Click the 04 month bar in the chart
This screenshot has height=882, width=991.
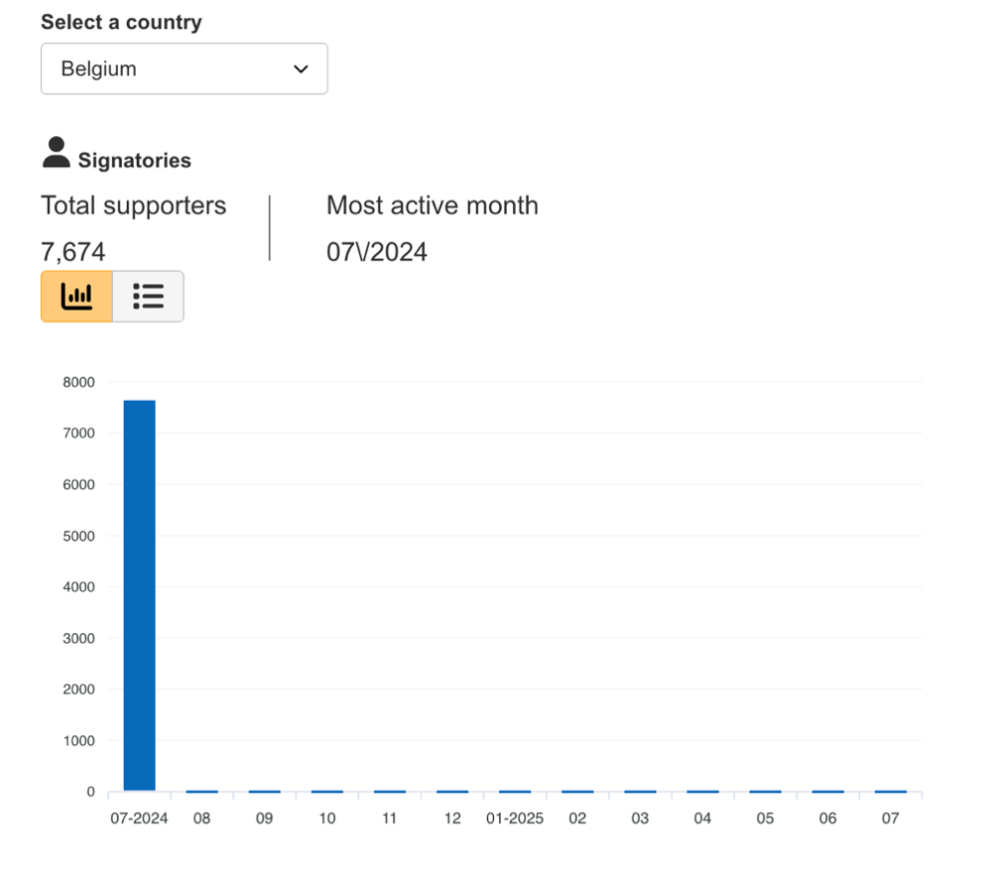702,789
